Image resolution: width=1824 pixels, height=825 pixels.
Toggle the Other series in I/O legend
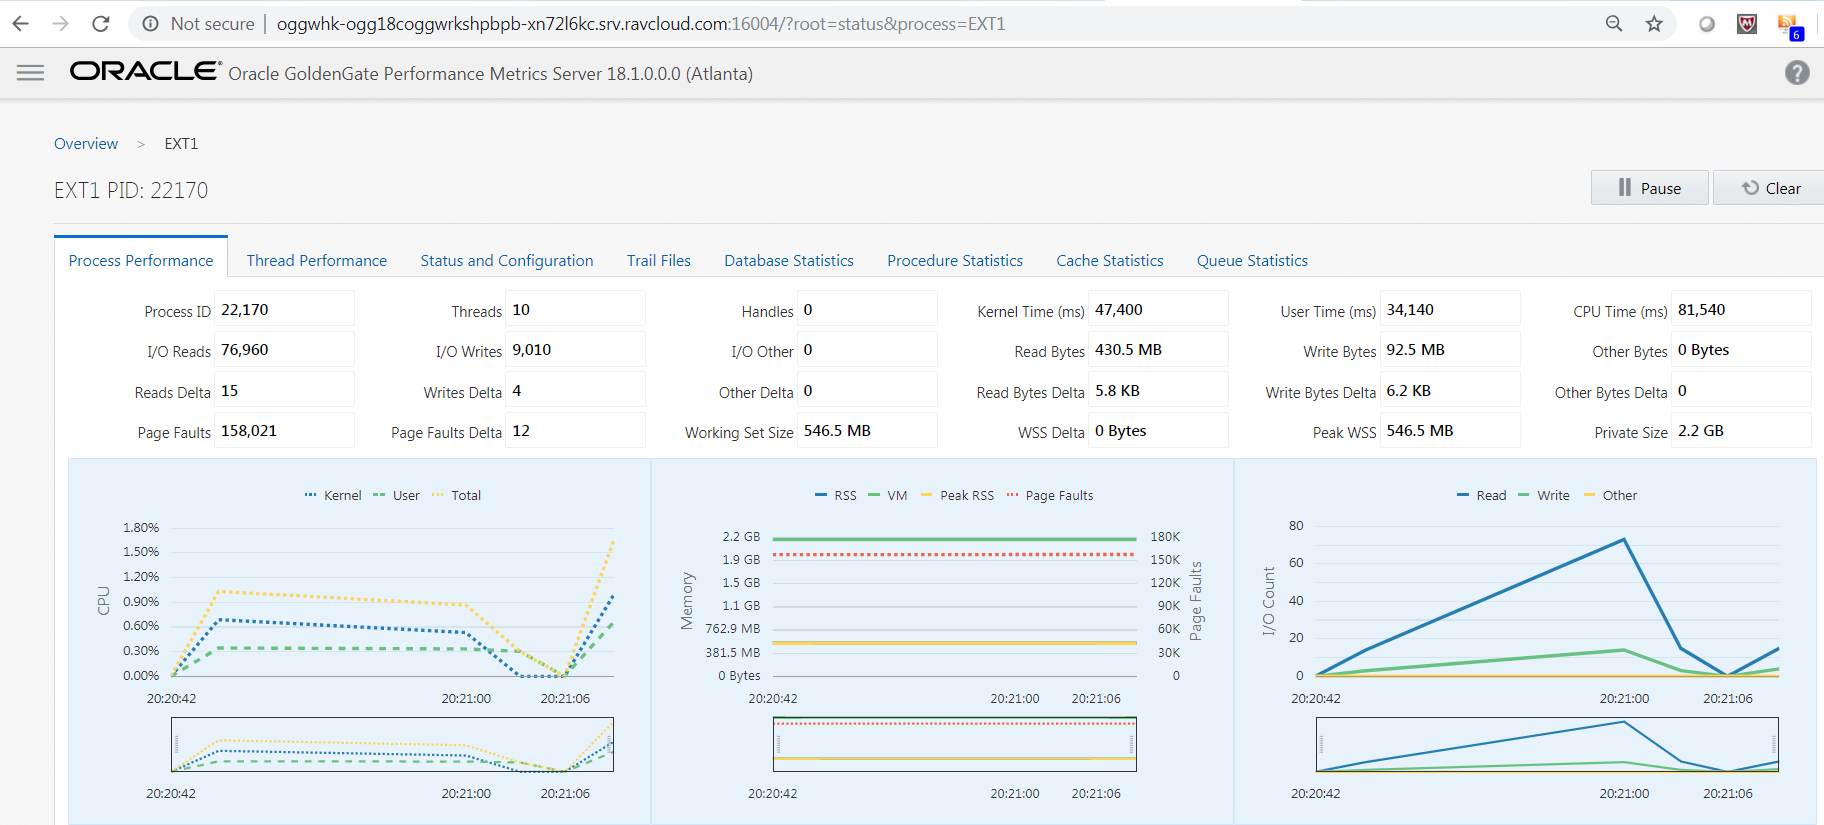click(1611, 495)
